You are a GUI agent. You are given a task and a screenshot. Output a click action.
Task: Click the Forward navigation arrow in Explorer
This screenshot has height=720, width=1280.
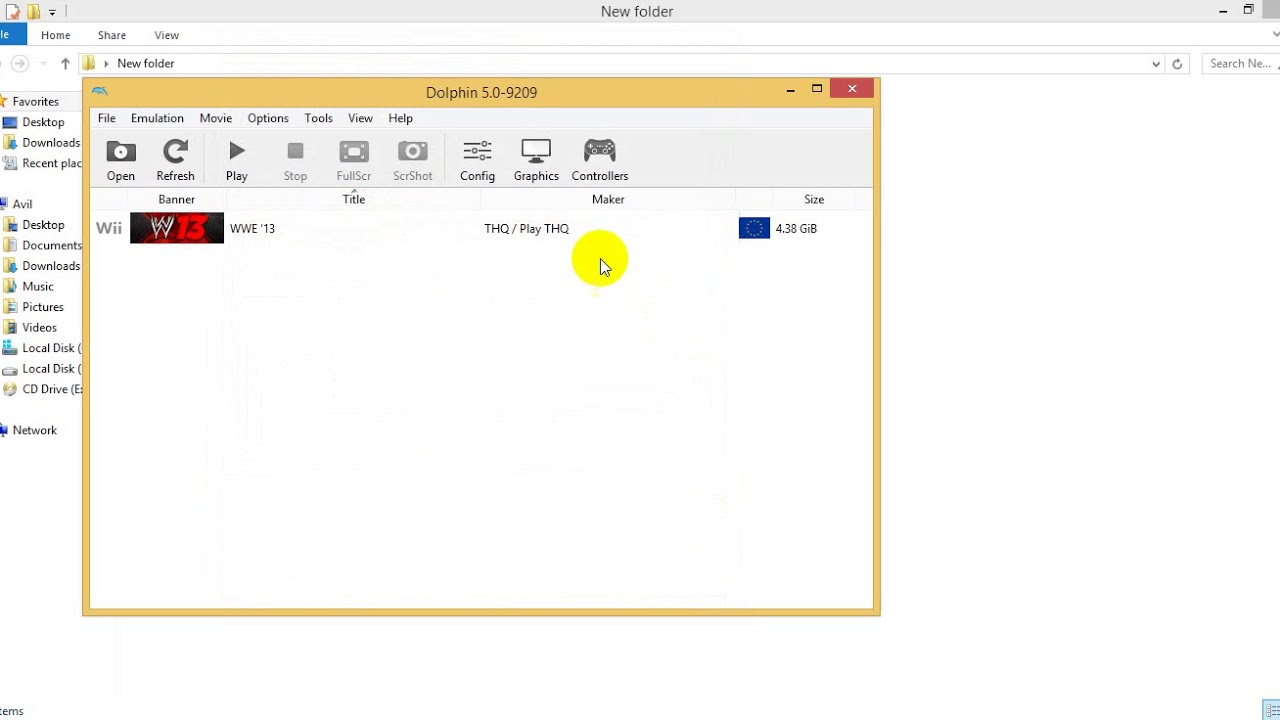(20, 64)
